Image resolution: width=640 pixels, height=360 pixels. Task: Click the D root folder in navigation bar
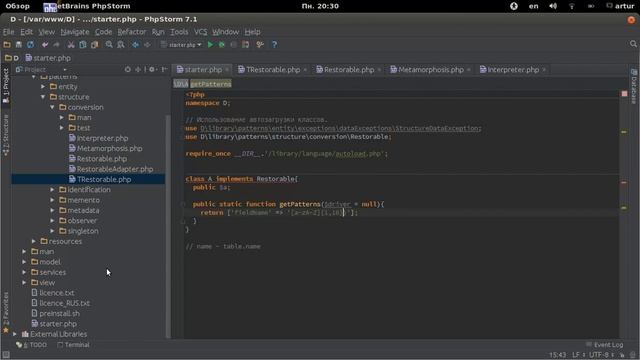(12, 58)
